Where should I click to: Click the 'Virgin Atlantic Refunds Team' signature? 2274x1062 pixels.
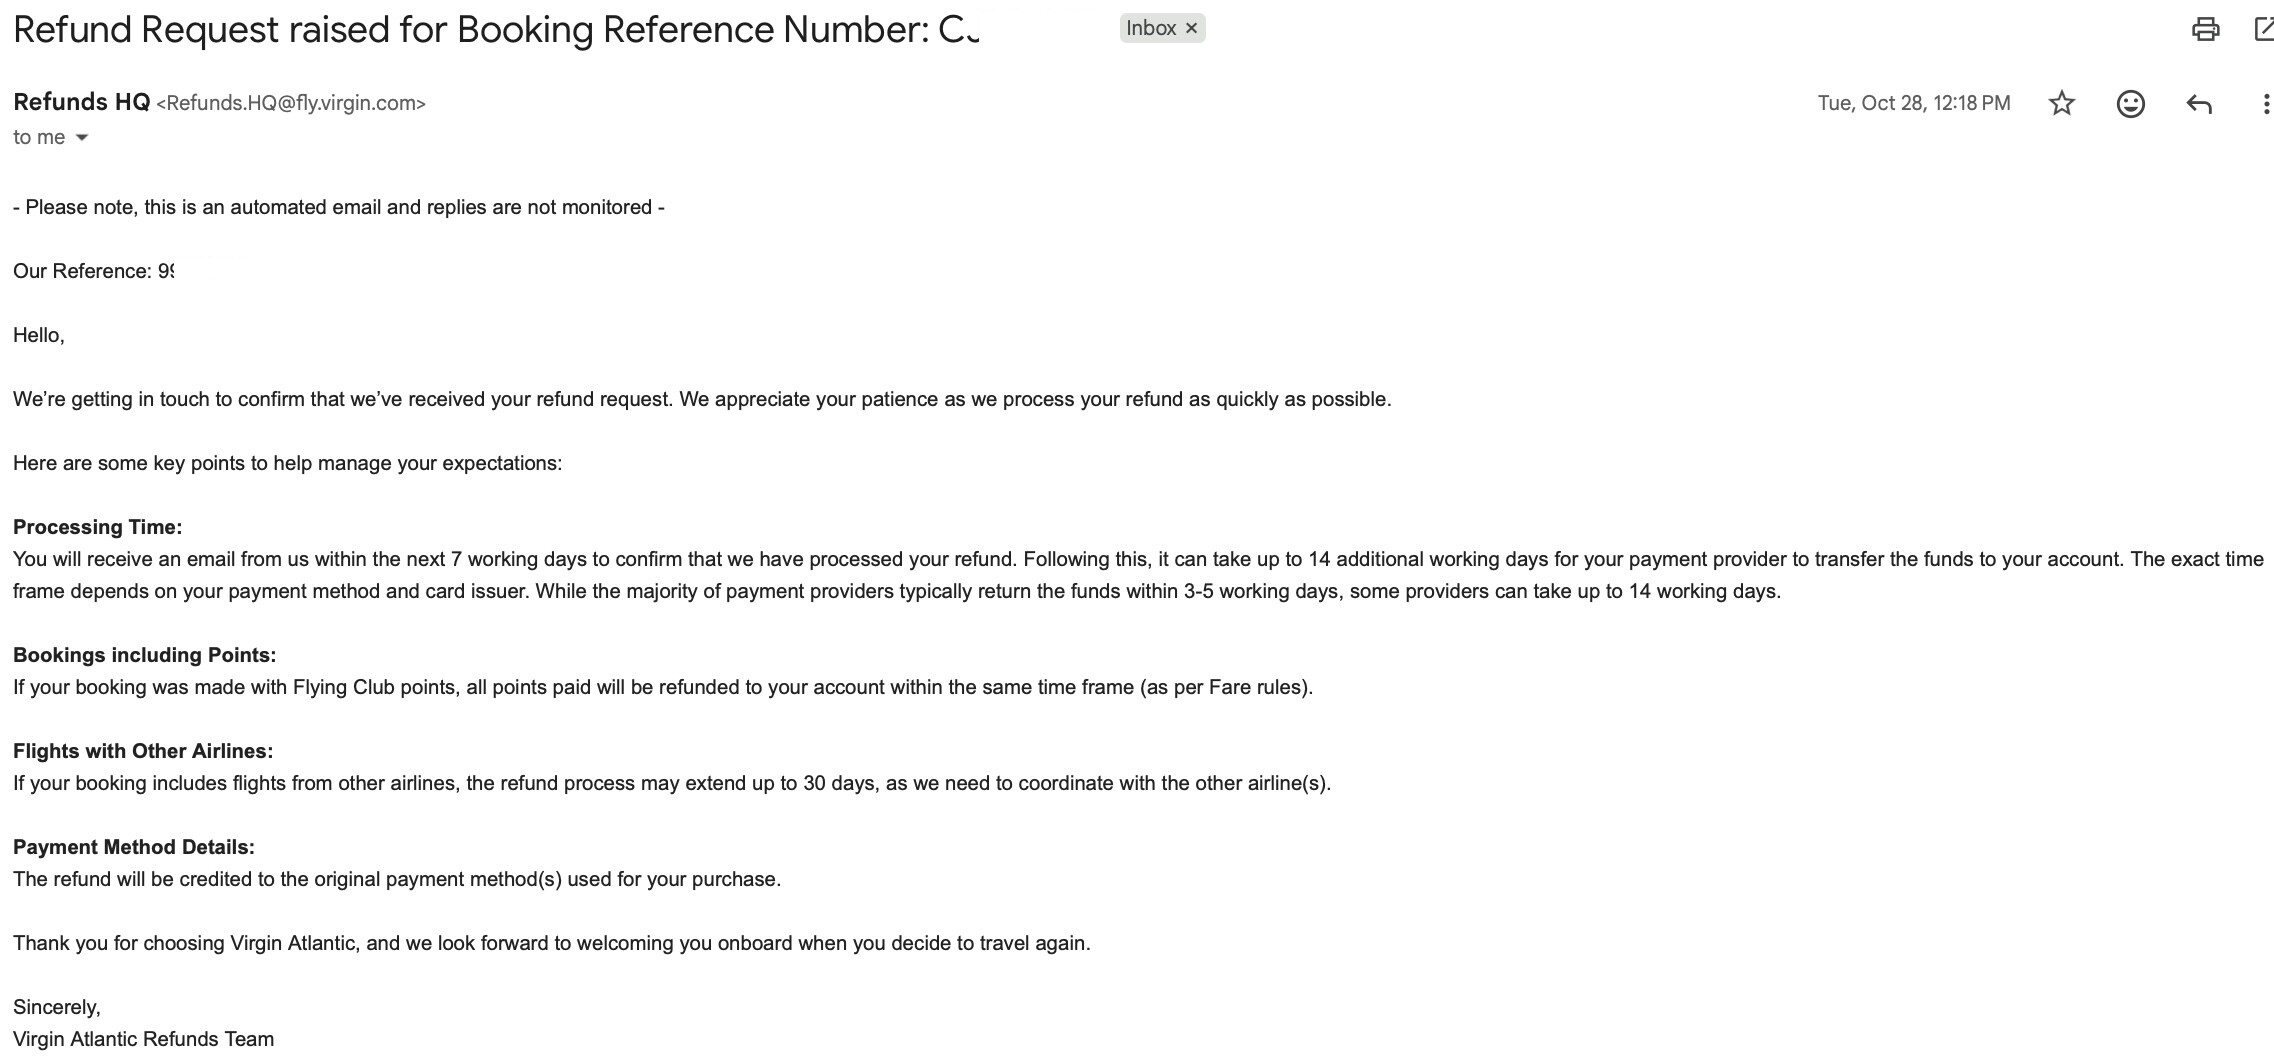pos(143,1039)
